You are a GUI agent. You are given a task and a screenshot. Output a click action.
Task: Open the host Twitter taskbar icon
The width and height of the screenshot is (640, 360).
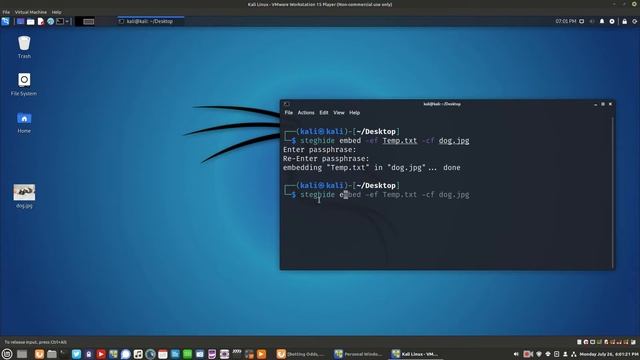pos(76,354)
